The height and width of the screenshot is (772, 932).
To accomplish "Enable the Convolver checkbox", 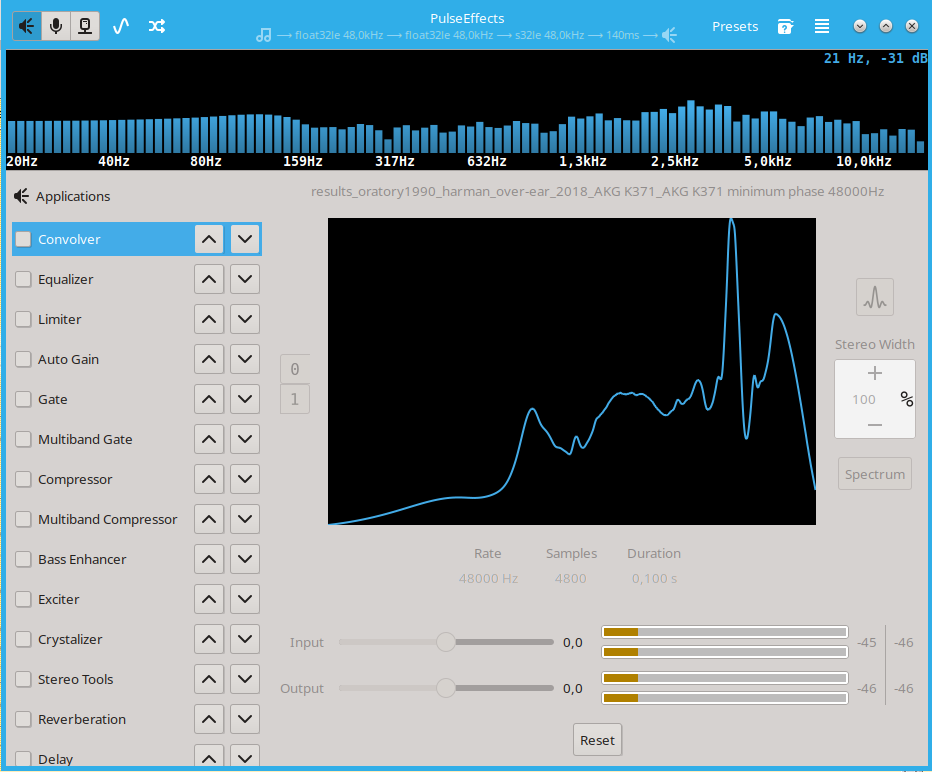I will pyautogui.click(x=23, y=239).
